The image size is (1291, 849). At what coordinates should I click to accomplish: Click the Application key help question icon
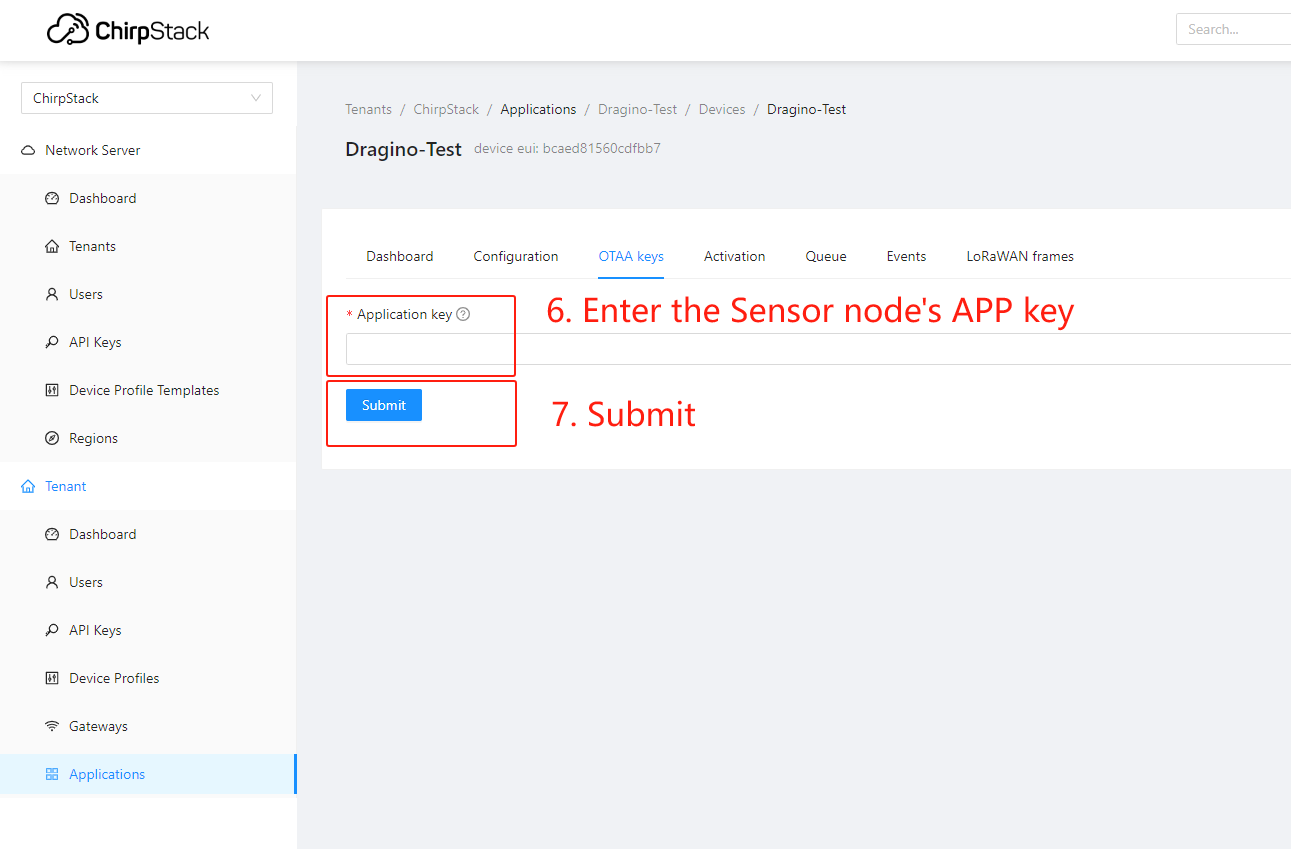[463, 314]
